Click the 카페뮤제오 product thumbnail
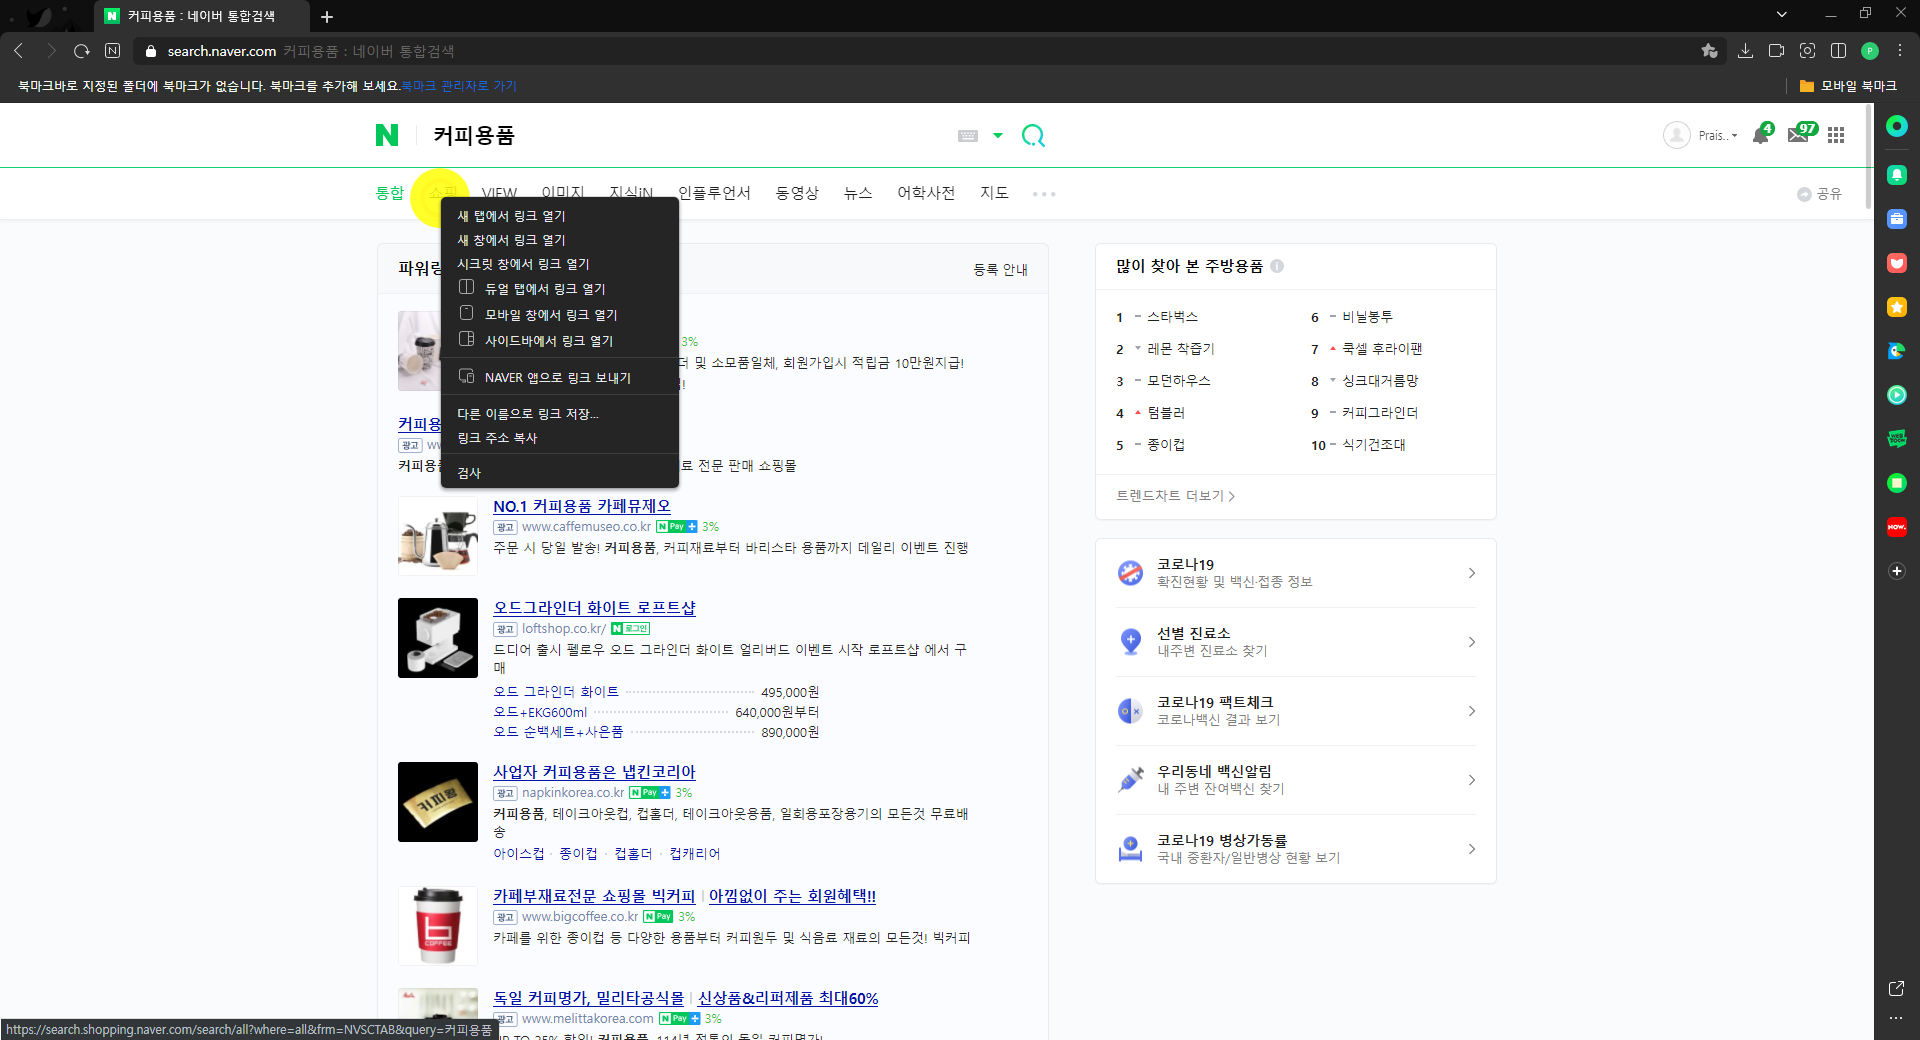 click(438, 536)
